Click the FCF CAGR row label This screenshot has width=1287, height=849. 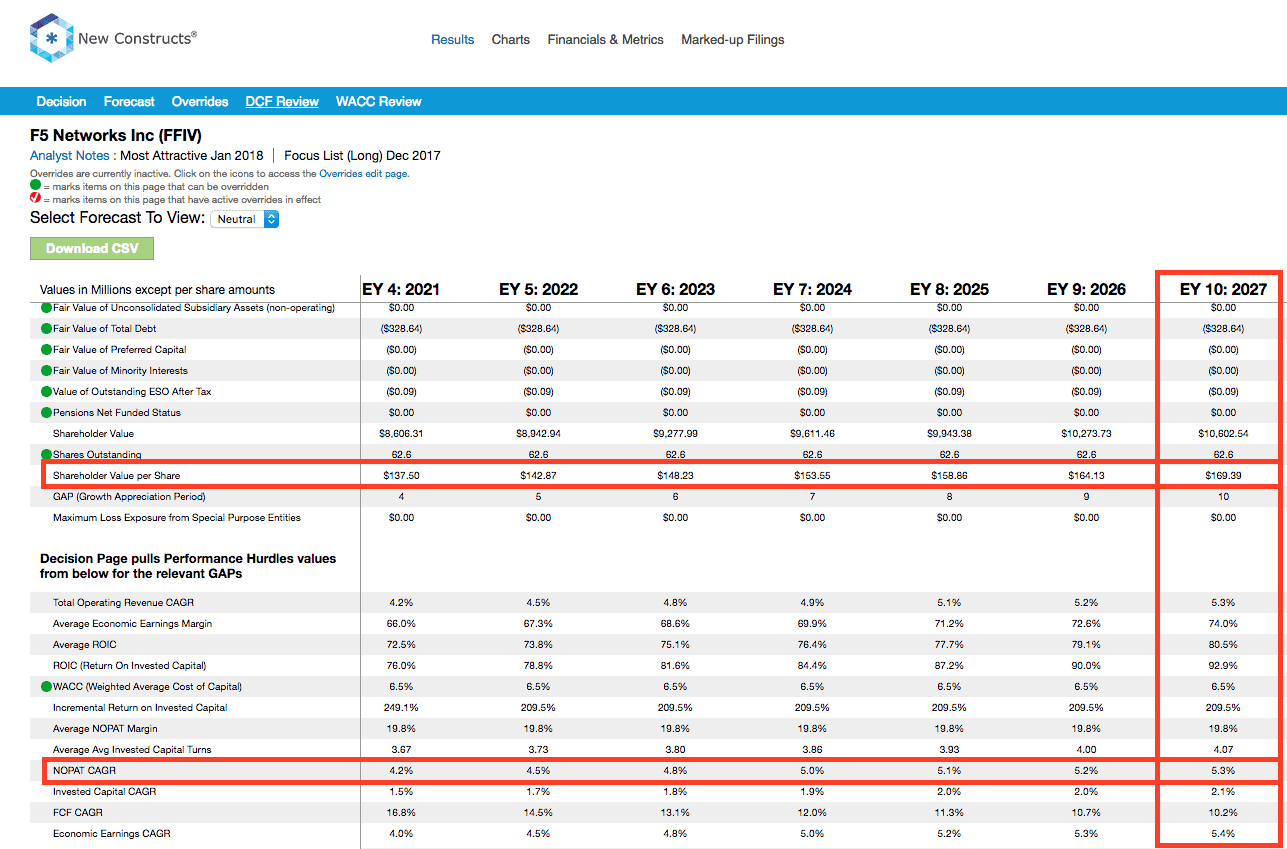click(78, 812)
